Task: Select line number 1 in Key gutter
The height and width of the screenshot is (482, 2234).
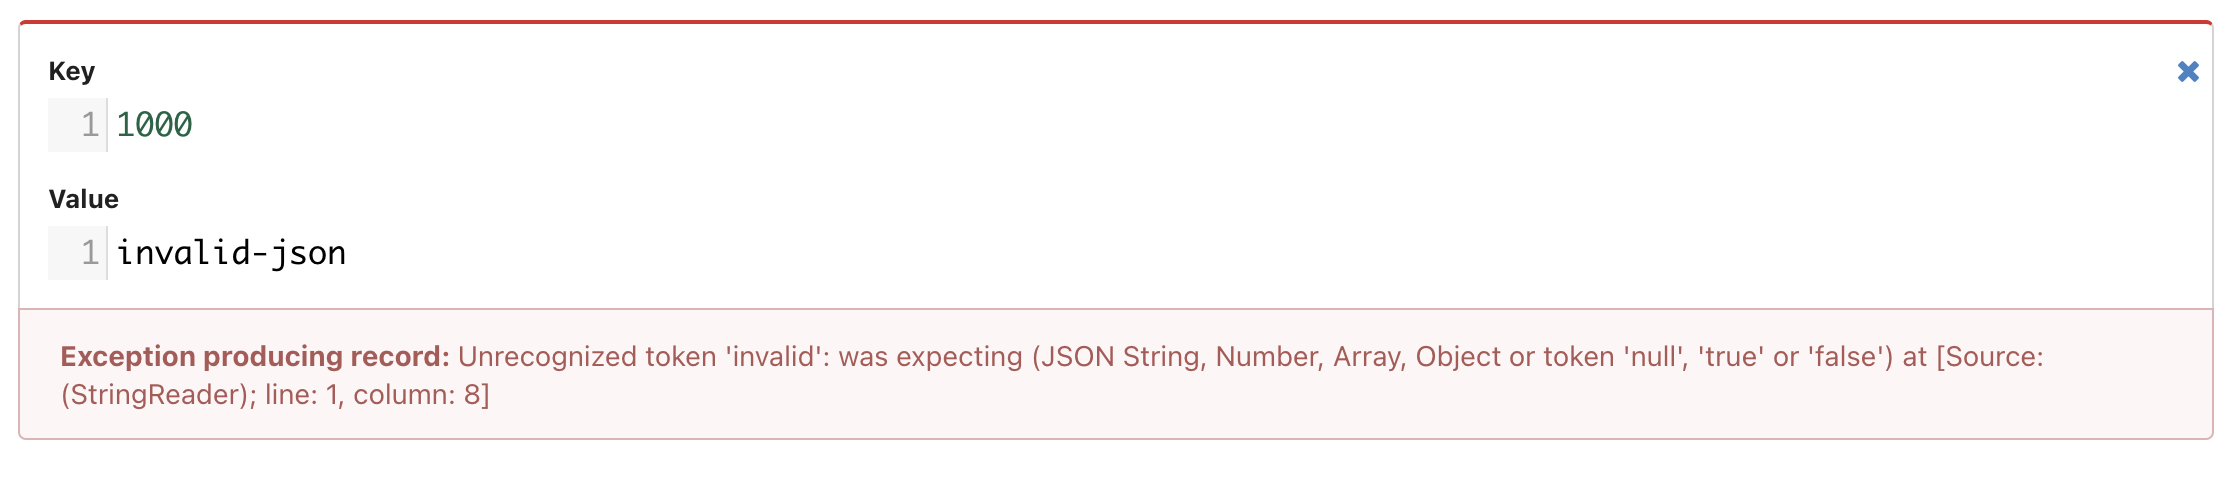Action: 89,125
